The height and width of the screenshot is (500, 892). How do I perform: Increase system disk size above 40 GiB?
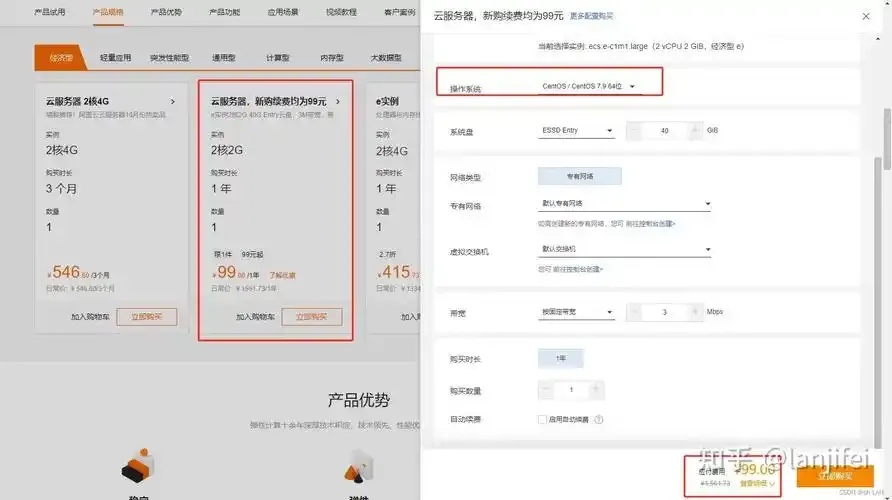click(695, 131)
